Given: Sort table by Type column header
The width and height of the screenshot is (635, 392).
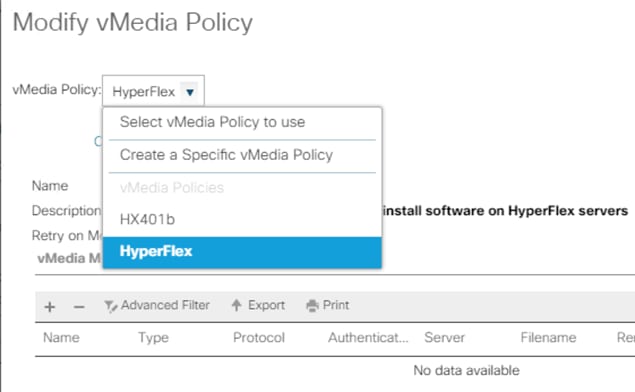Looking at the screenshot, I should [153, 338].
